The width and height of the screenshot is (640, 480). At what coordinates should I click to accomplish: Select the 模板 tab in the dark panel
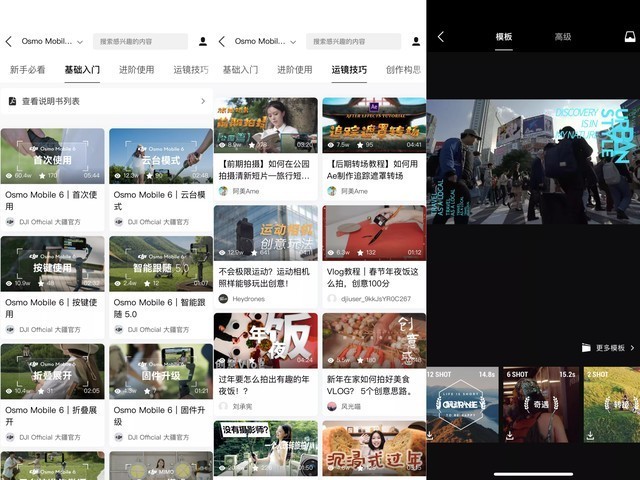point(504,37)
